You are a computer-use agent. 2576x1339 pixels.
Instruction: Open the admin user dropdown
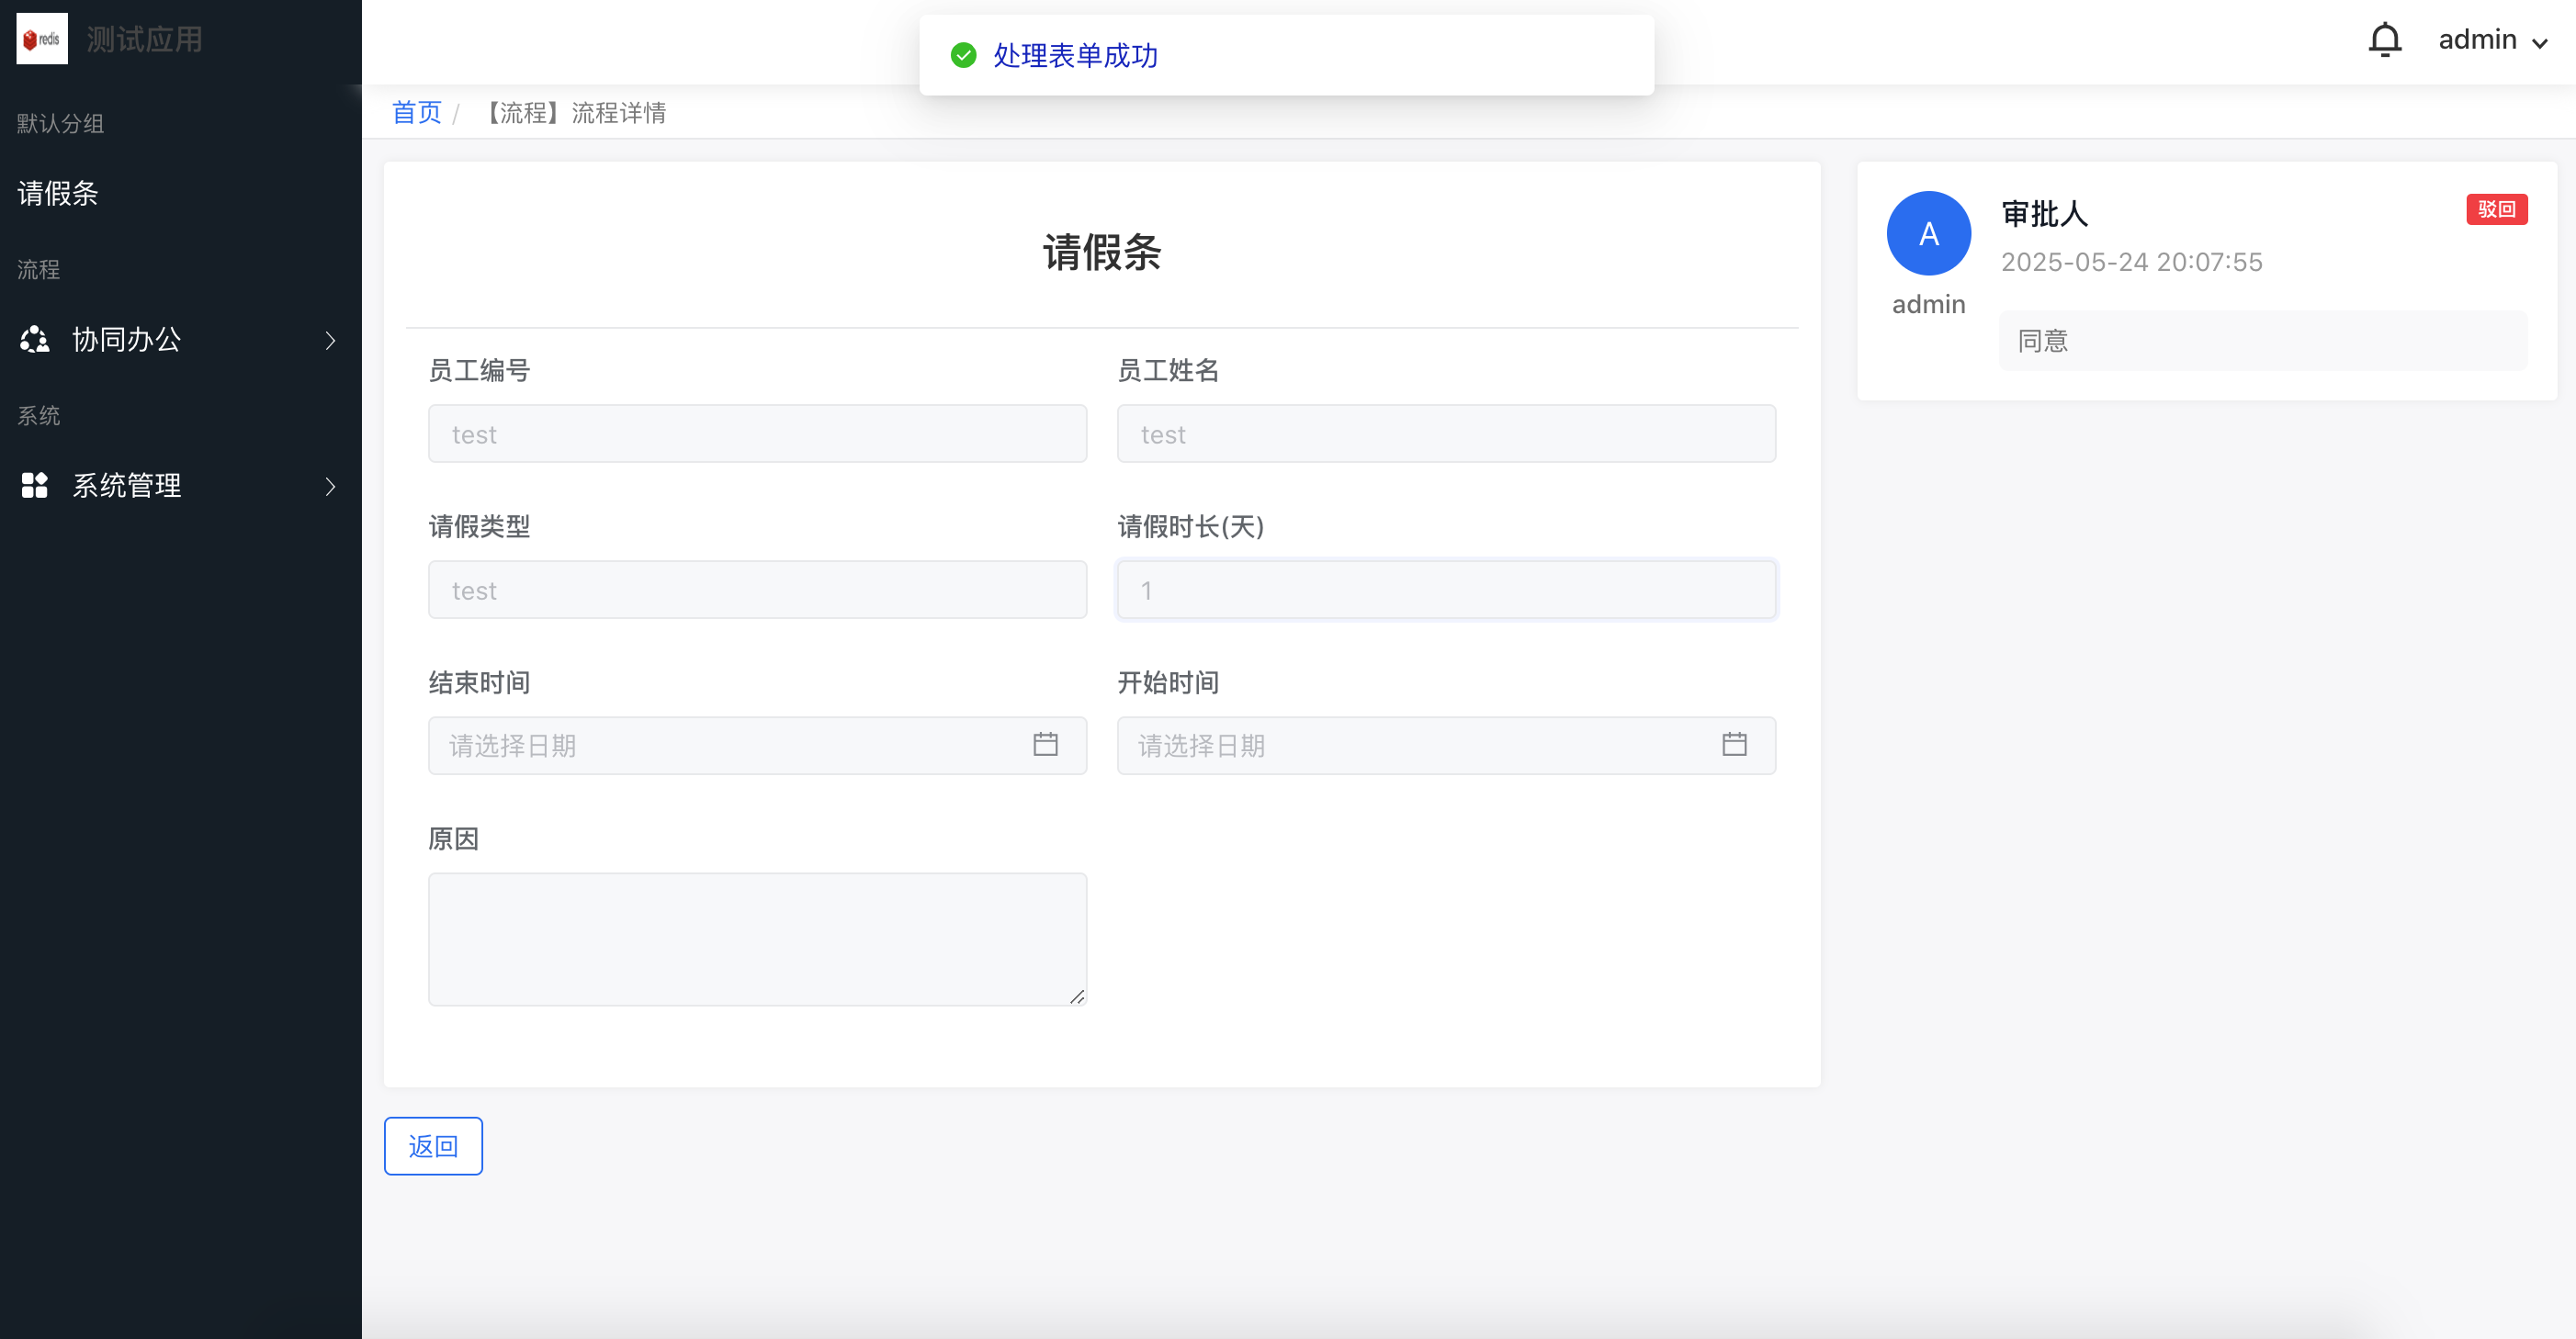[2492, 40]
